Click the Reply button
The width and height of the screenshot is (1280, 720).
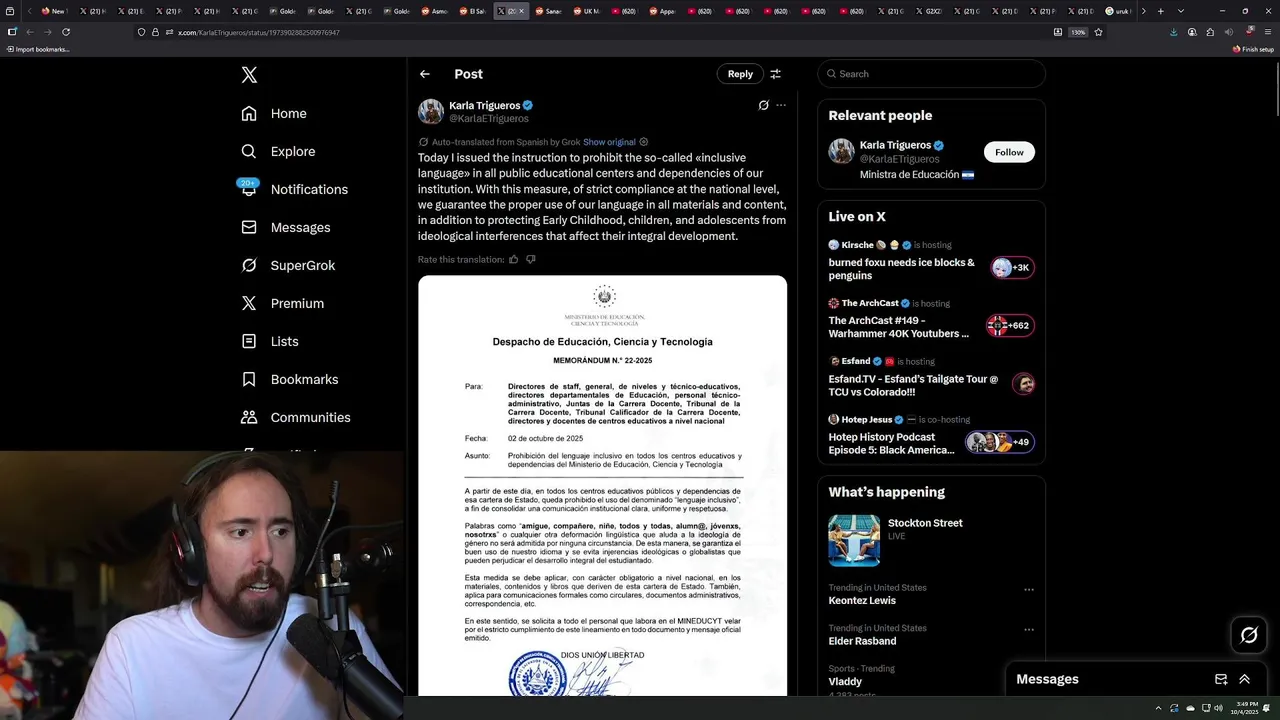[x=740, y=74]
